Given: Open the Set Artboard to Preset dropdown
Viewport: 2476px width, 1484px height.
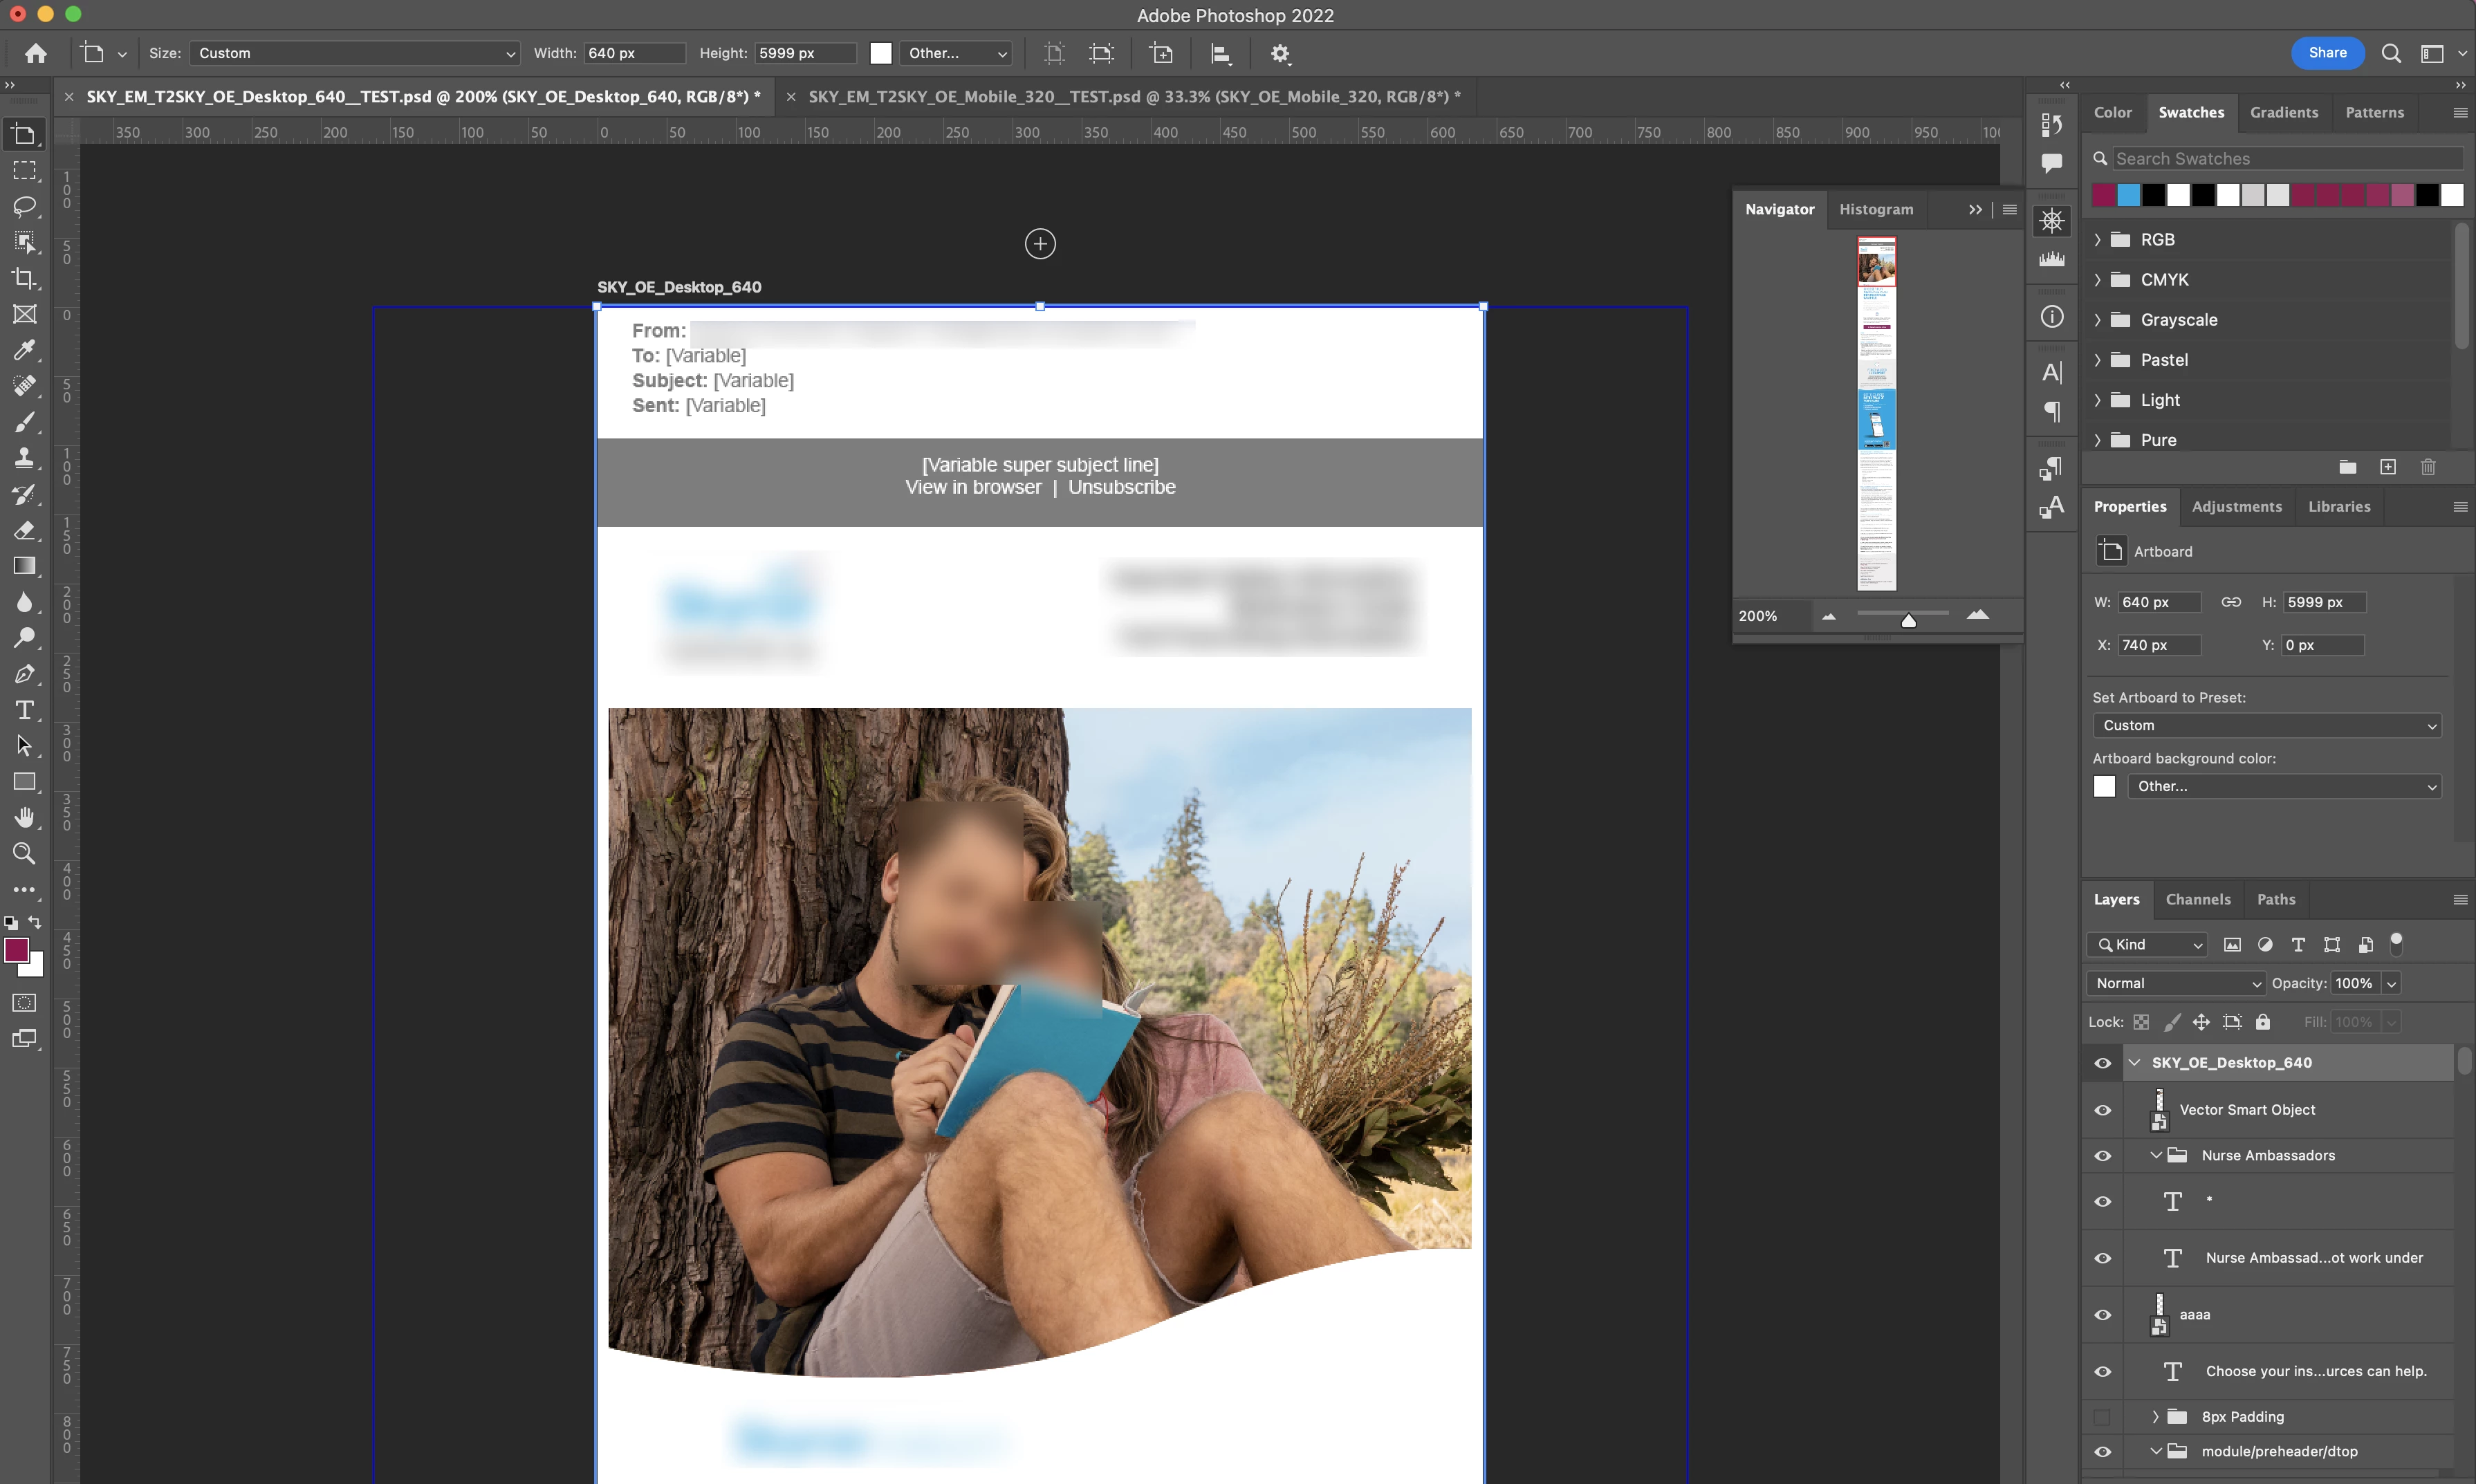Looking at the screenshot, I should (2266, 725).
